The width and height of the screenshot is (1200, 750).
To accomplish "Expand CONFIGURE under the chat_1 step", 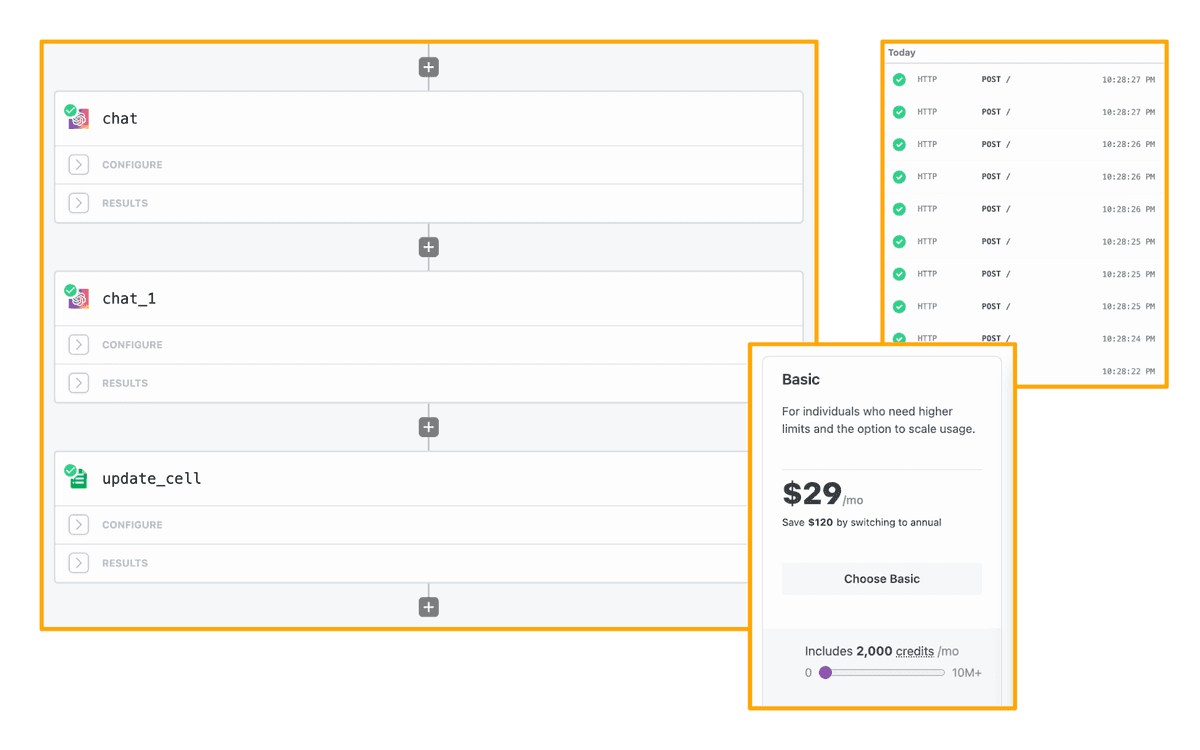I will coord(79,345).
